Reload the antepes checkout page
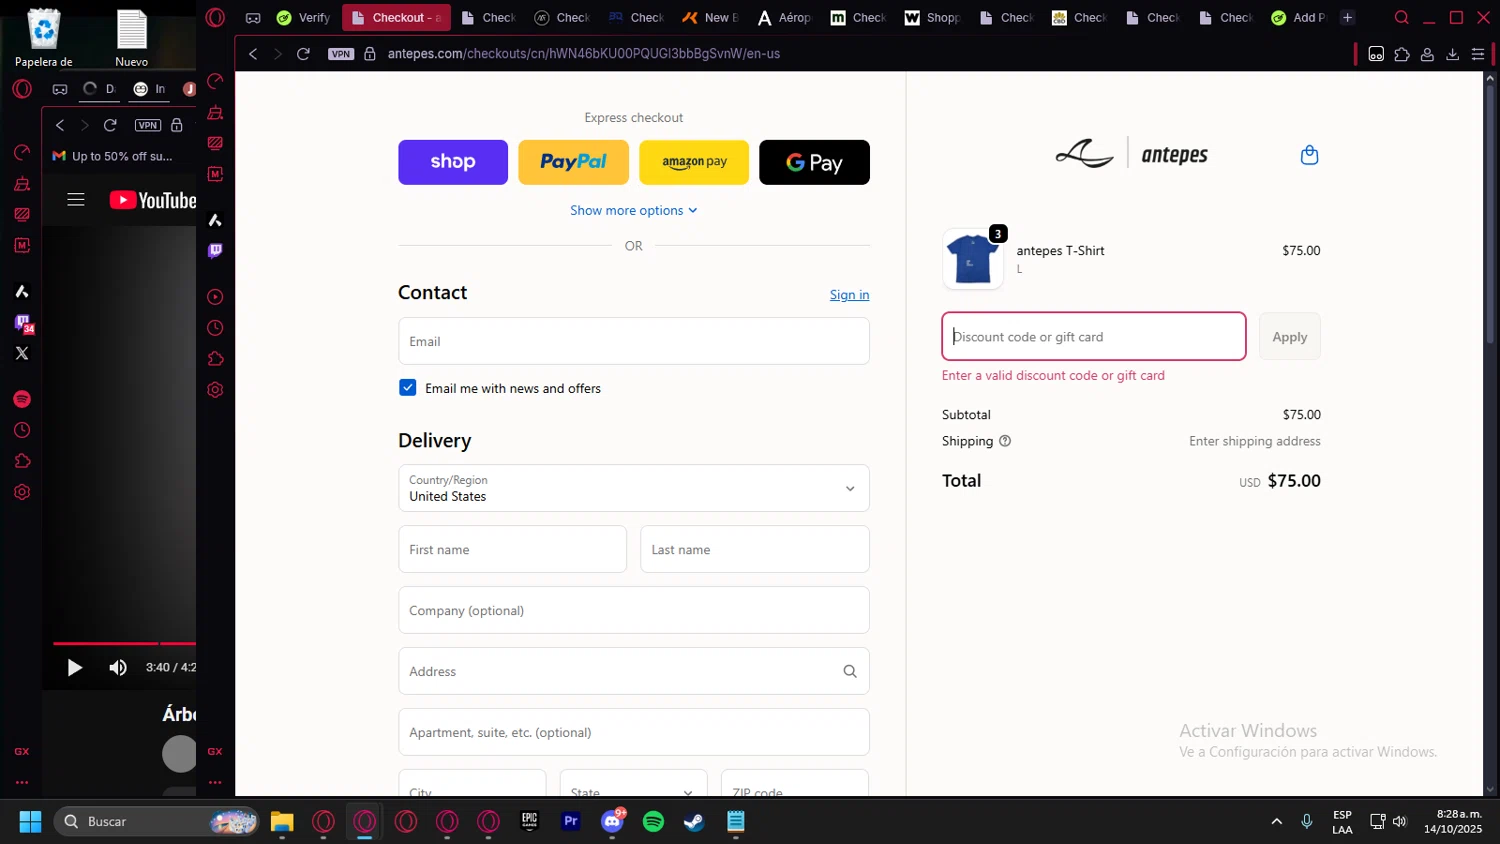 pyautogui.click(x=303, y=54)
